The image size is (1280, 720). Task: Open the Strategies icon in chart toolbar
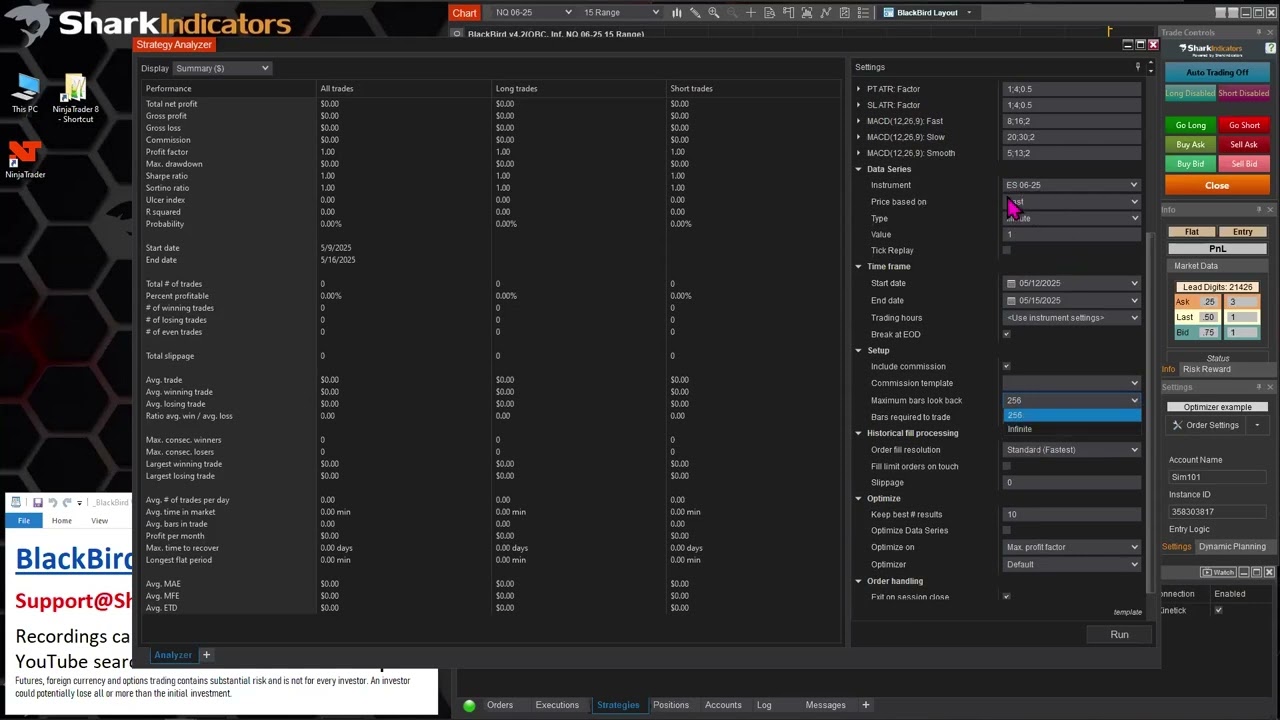coord(845,13)
